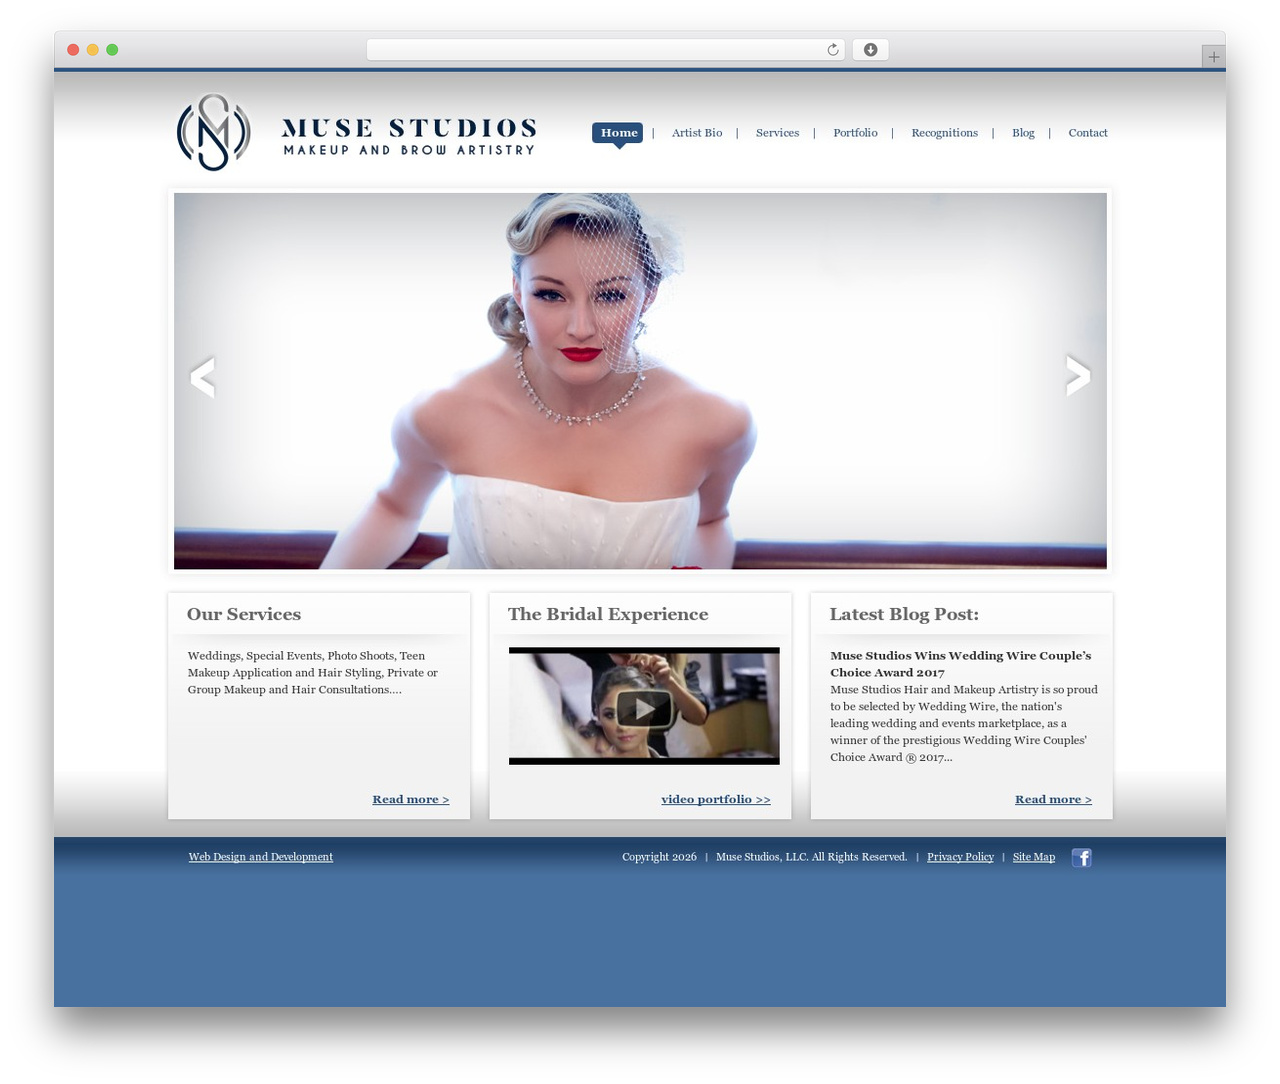
Task: Select the Home menu item
Action: click(x=619, y=133)
